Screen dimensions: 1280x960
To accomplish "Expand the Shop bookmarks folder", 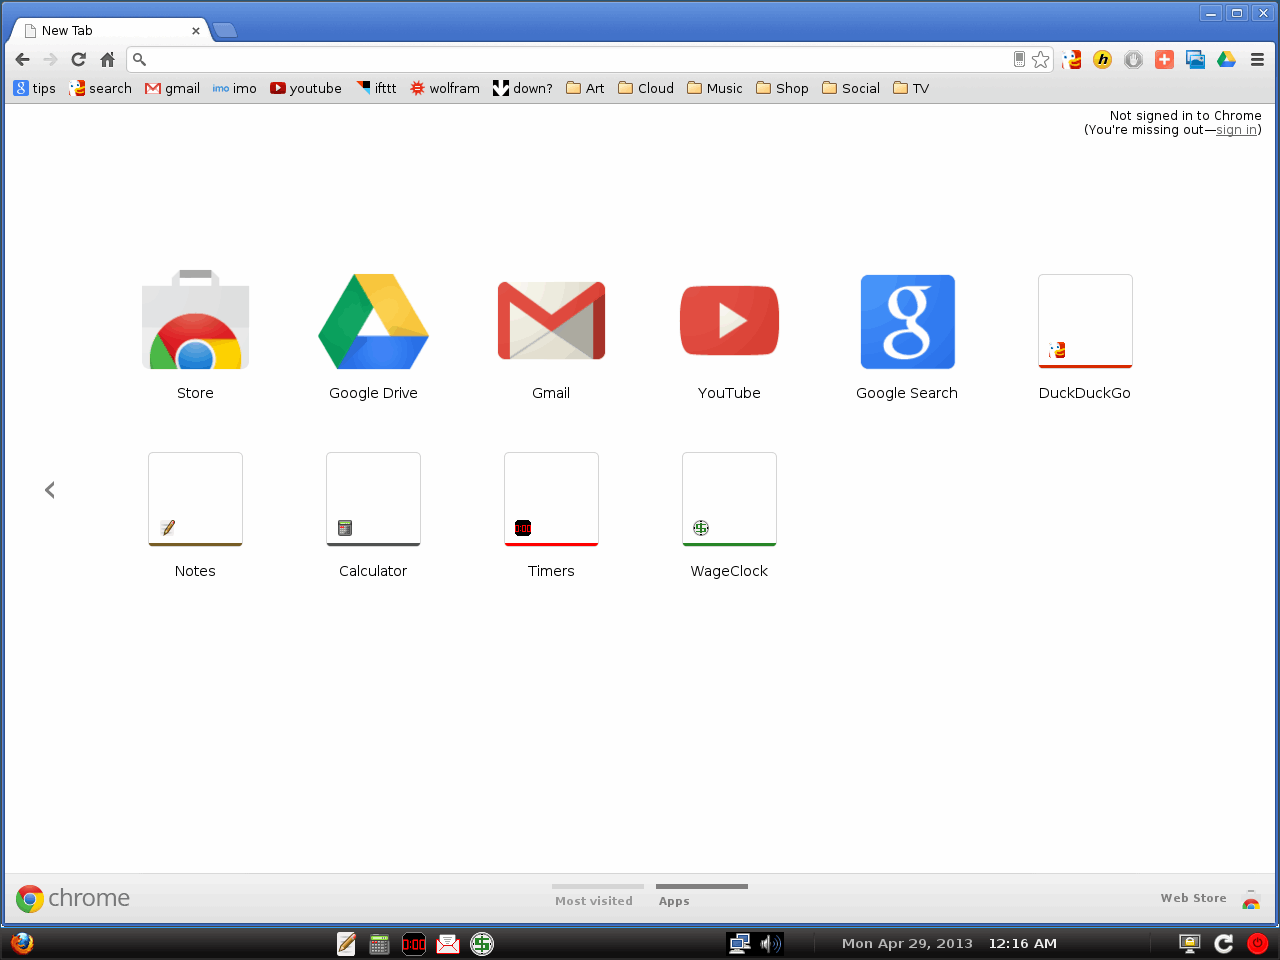I will click(x=783, y=88).
